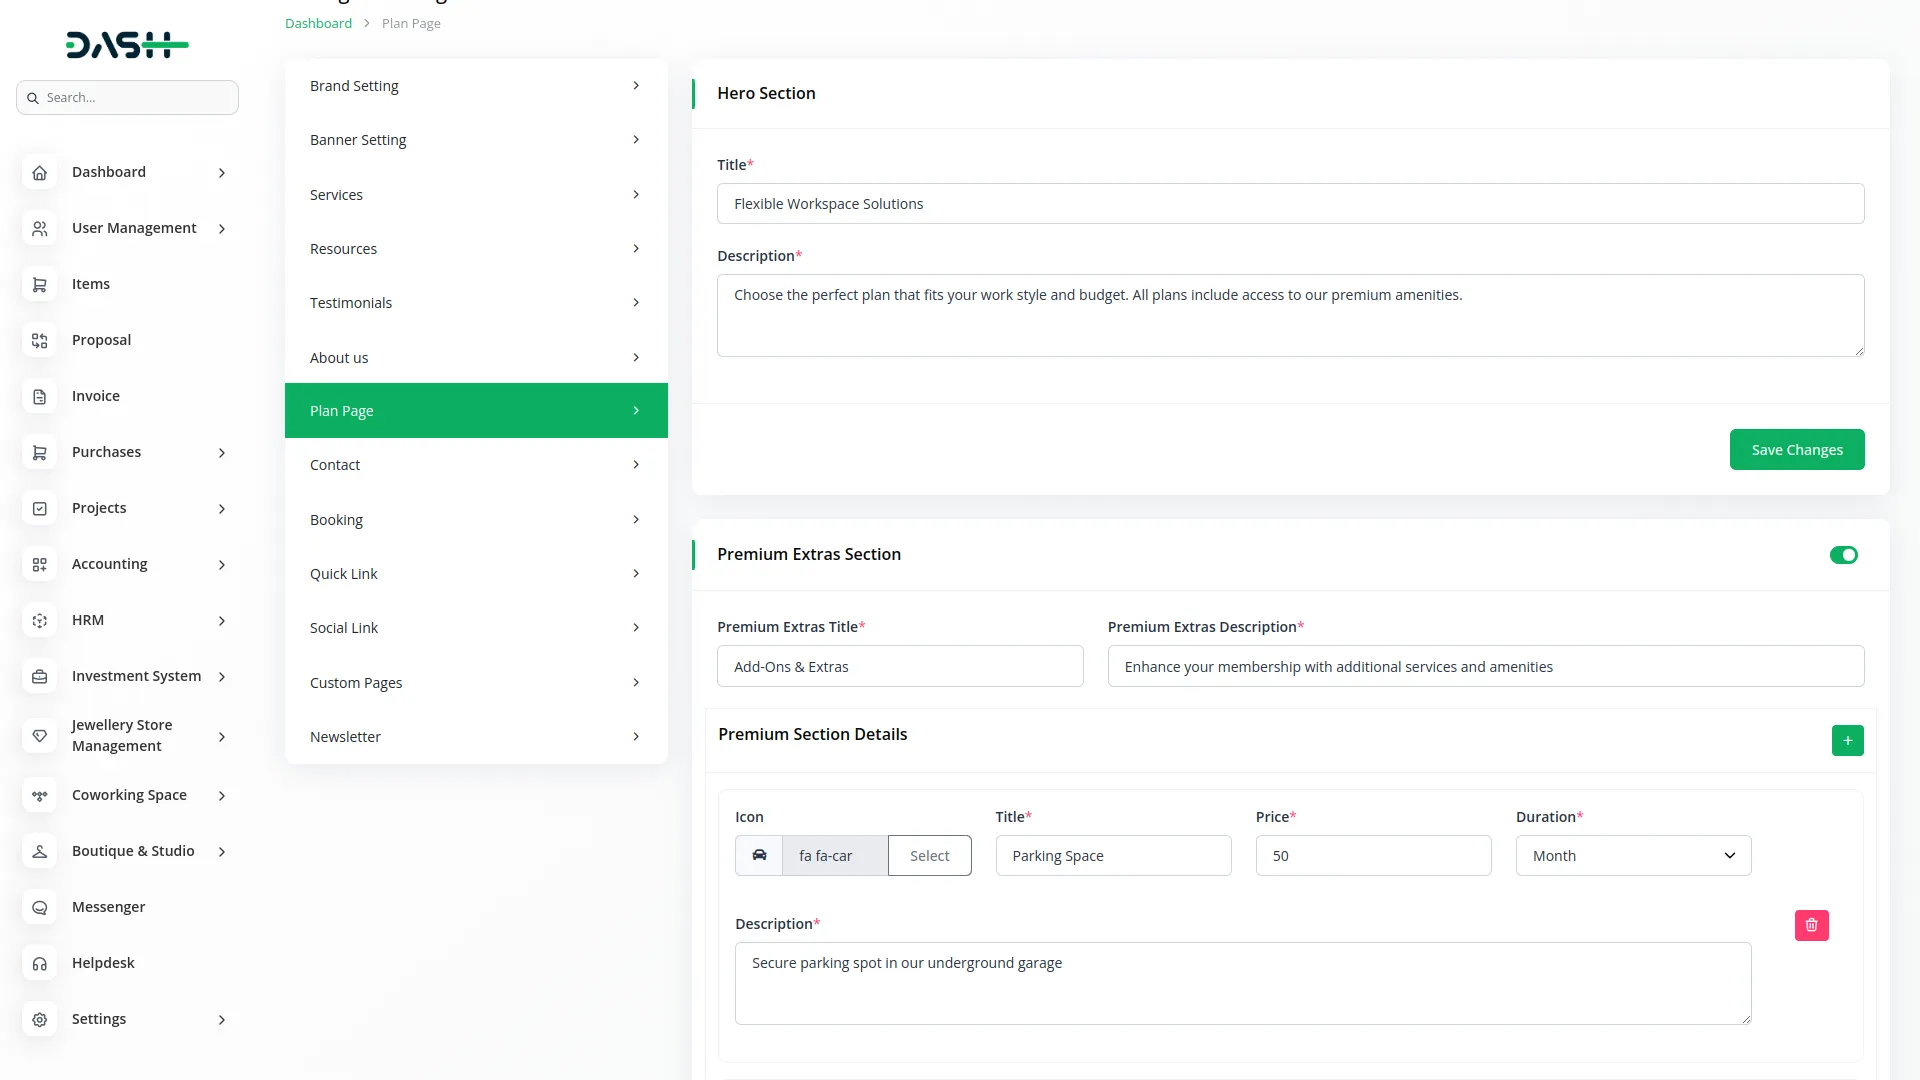Click the car icon preview box
Screen dimensions: 1920x1080
tap(759, 855)
